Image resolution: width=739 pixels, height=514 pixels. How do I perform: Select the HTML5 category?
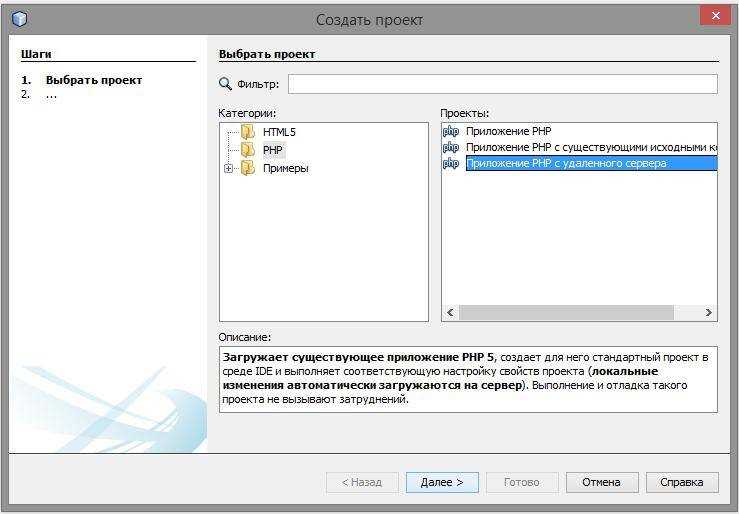pyautogui.click(x=279, y=132)
